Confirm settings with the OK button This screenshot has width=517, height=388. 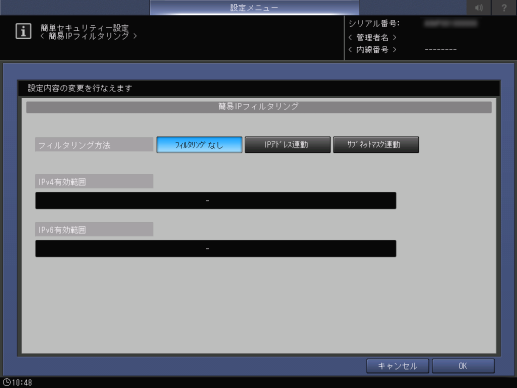coord(463,366)
